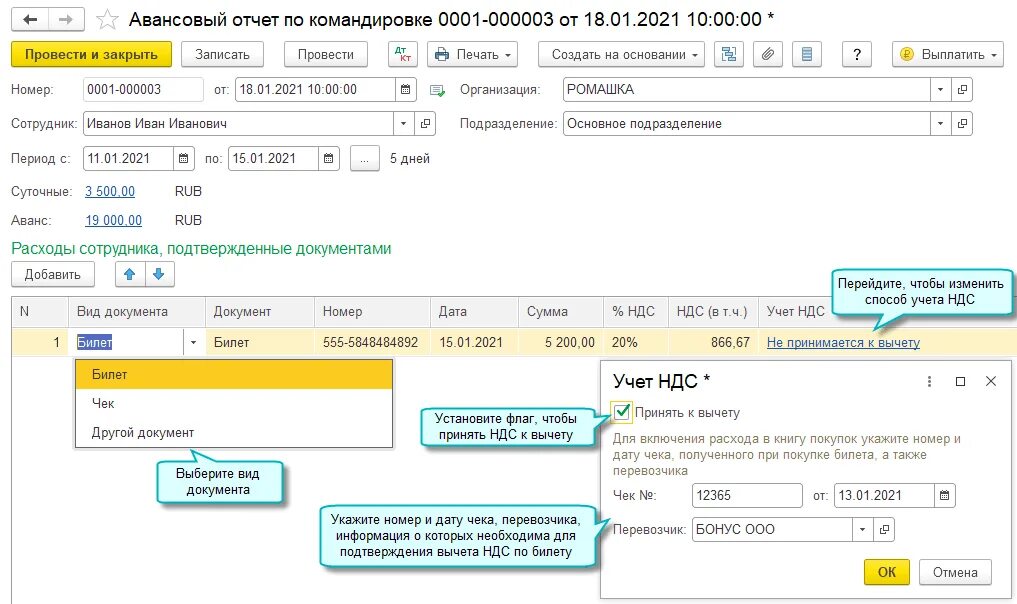
Task: Click the Сумма column header
Action: coord(561,311)
